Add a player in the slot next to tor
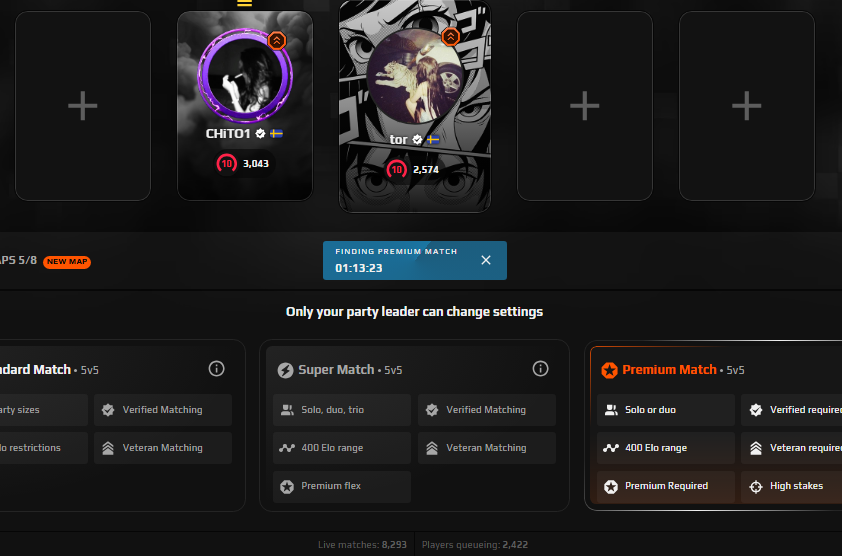 coord(584,106)
